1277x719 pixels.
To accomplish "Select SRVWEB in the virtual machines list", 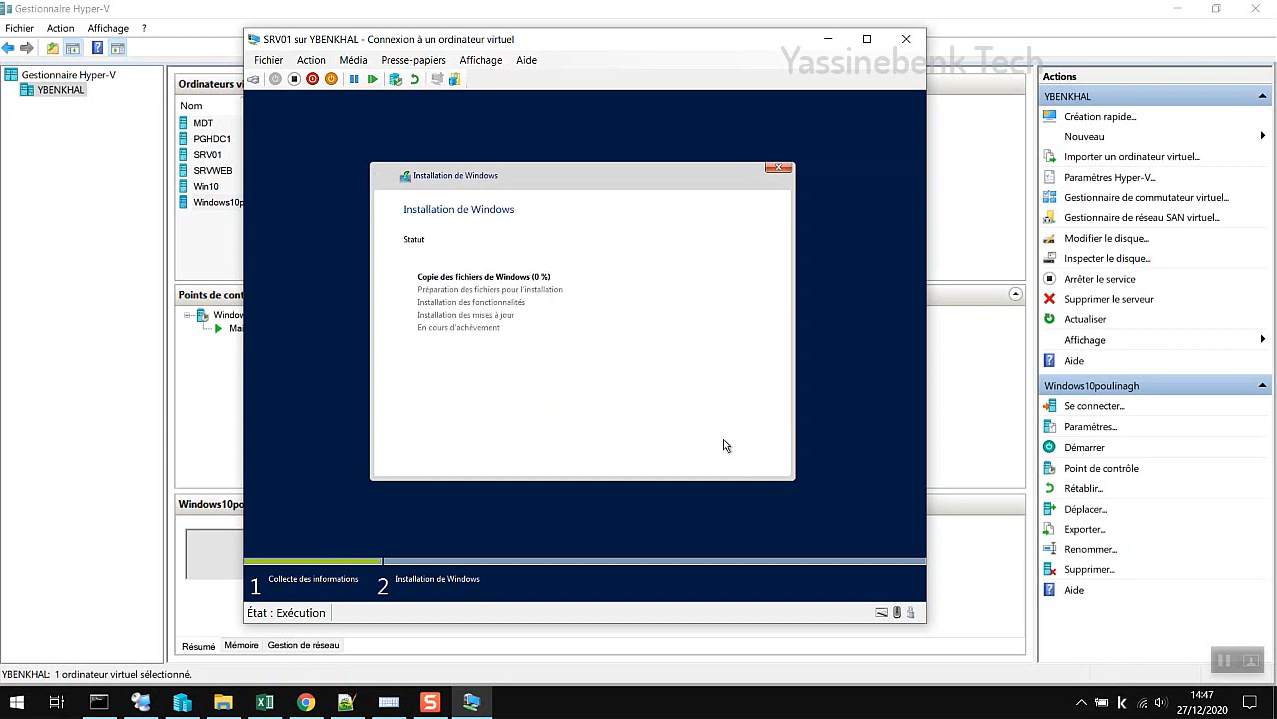I will [212, 171].
